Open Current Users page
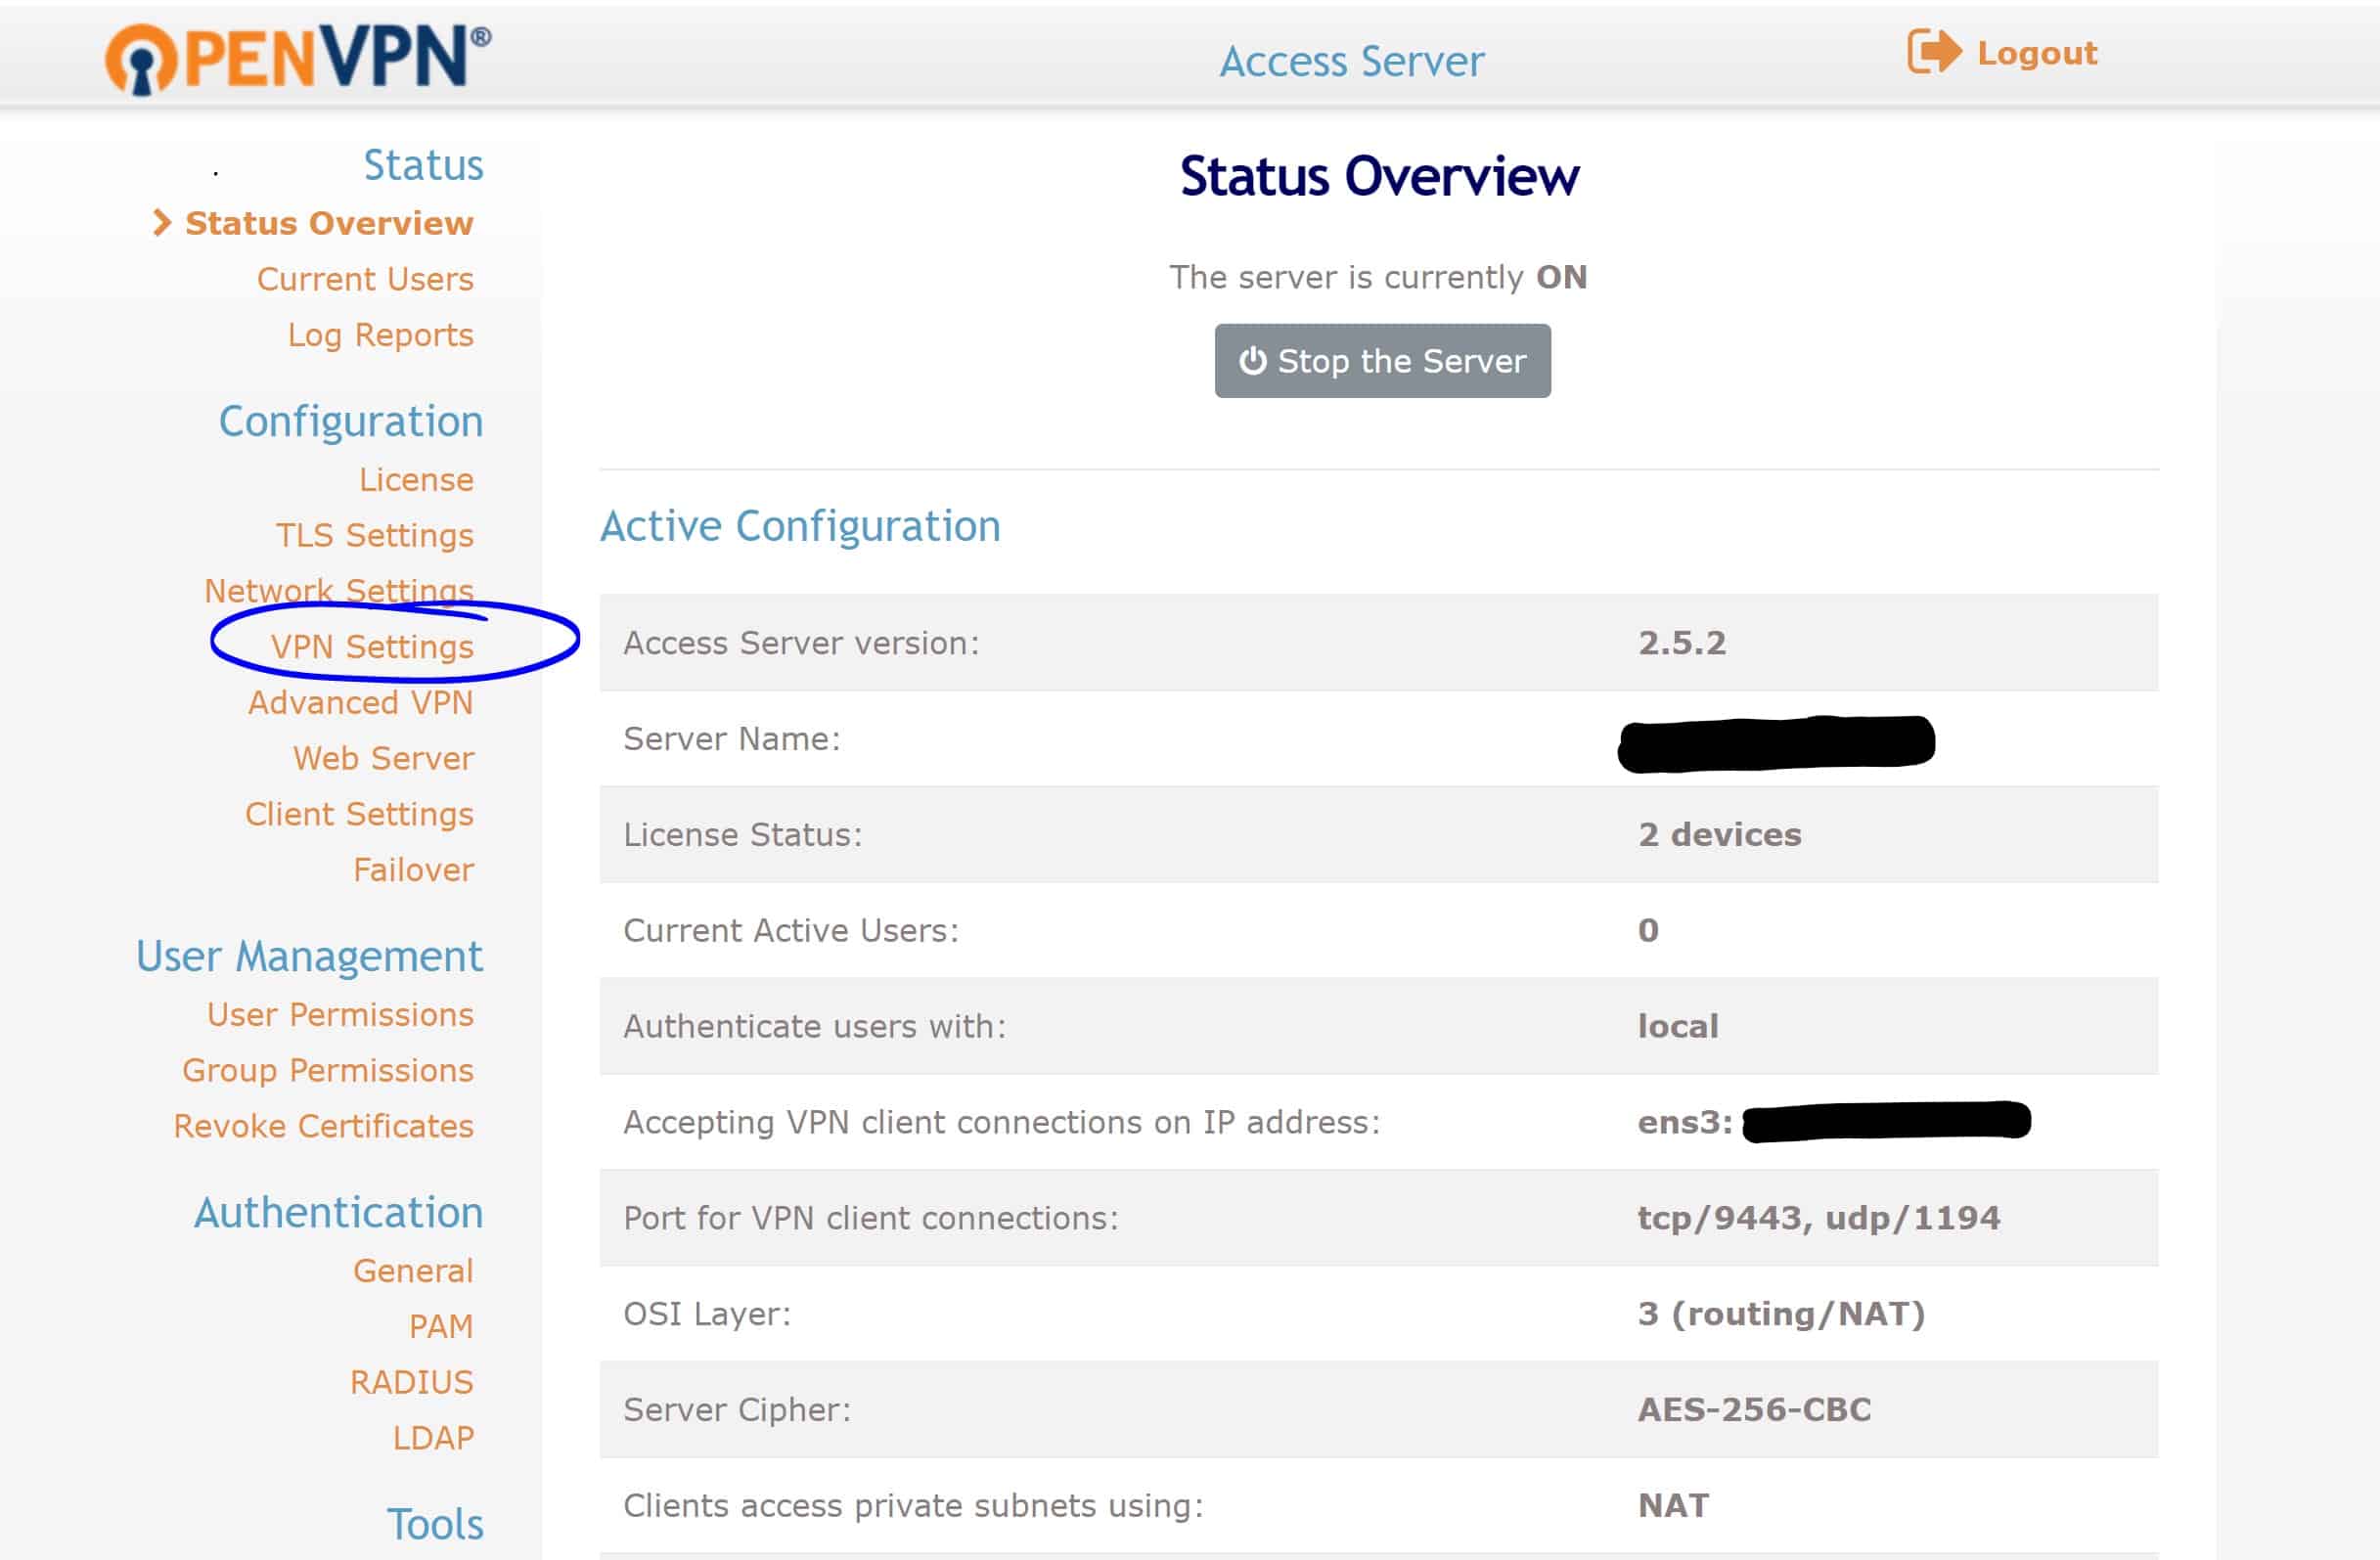Image resolution: width=2380 pixels, height=1560 pixels. click(x=365, y=279)
